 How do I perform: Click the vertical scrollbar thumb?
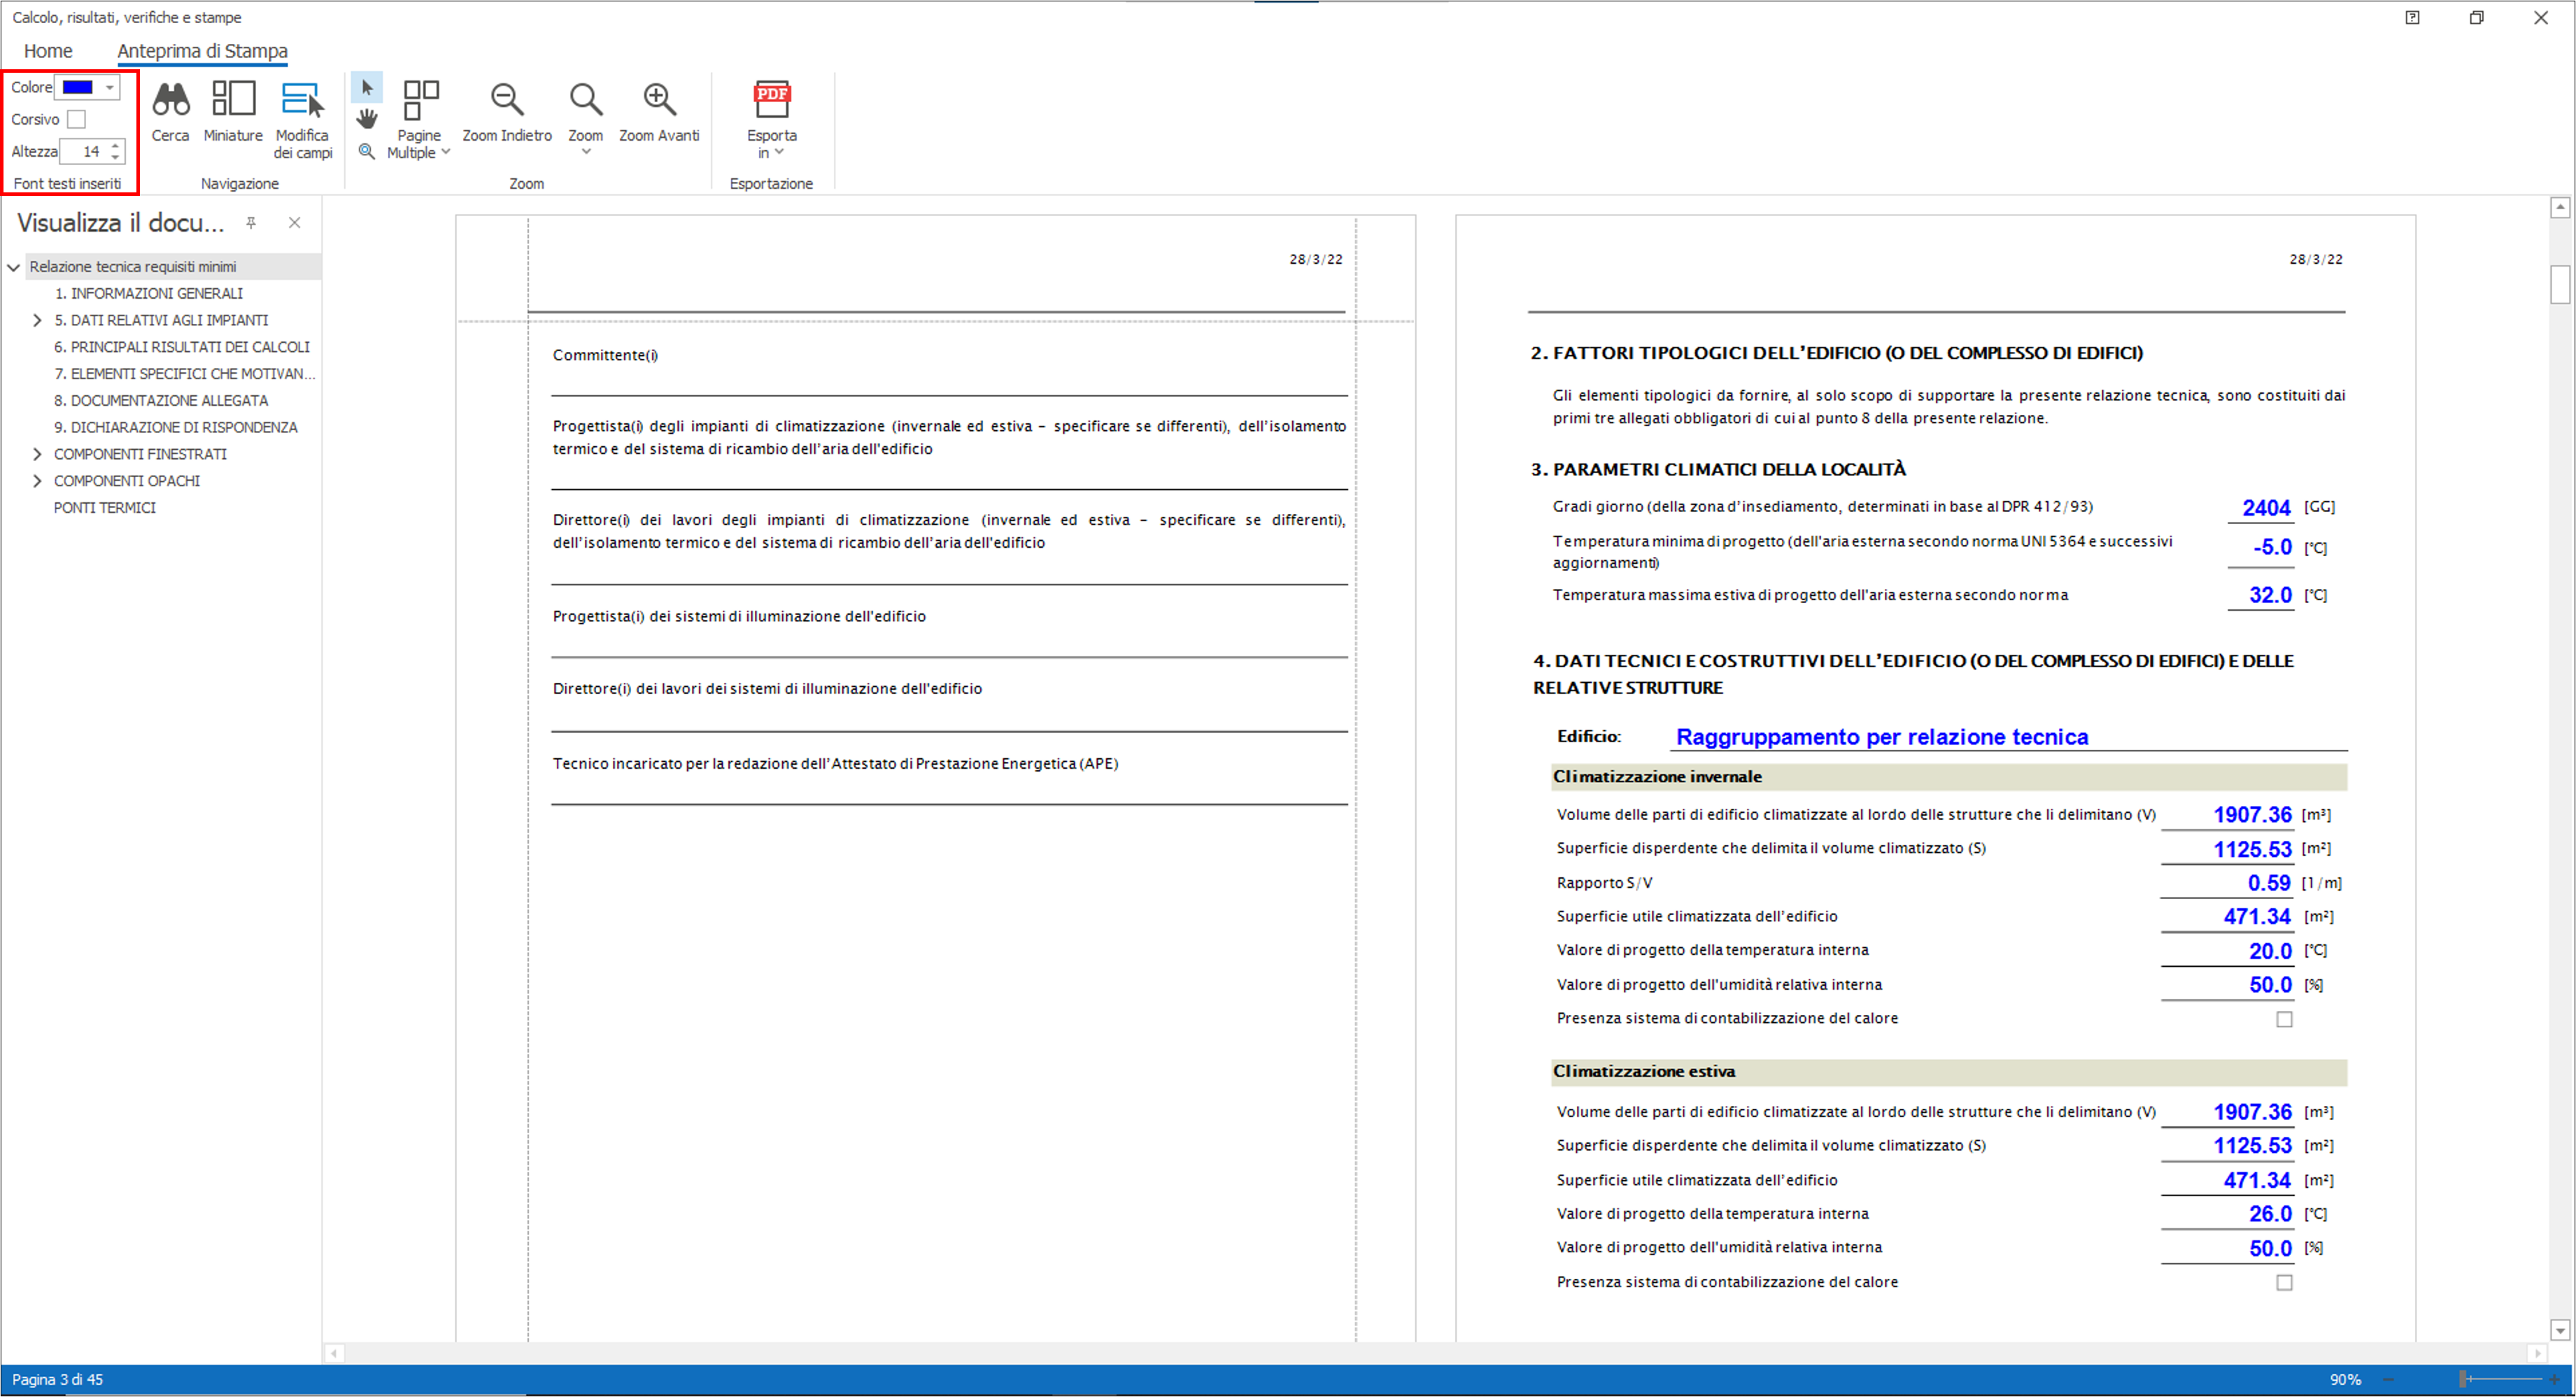pos(2560,284)
